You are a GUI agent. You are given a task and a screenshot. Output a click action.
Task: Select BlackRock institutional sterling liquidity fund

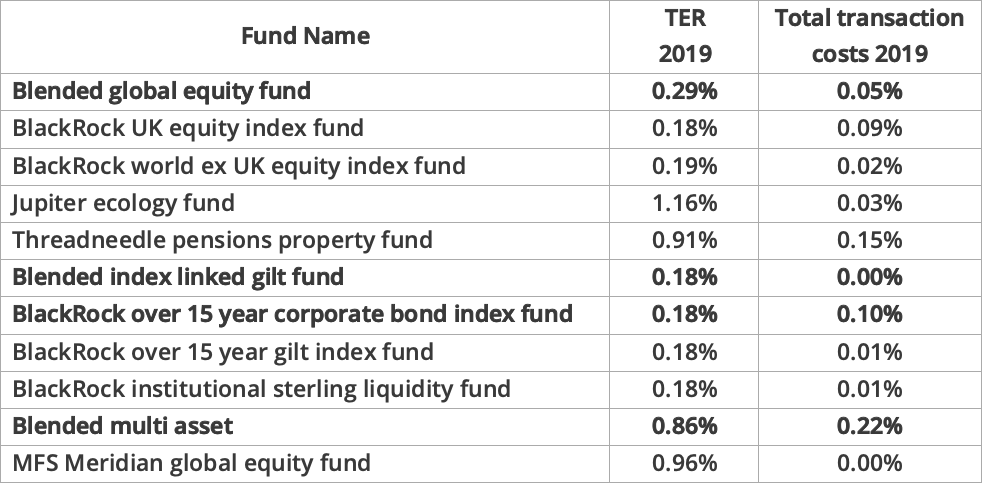click(261, 388)
